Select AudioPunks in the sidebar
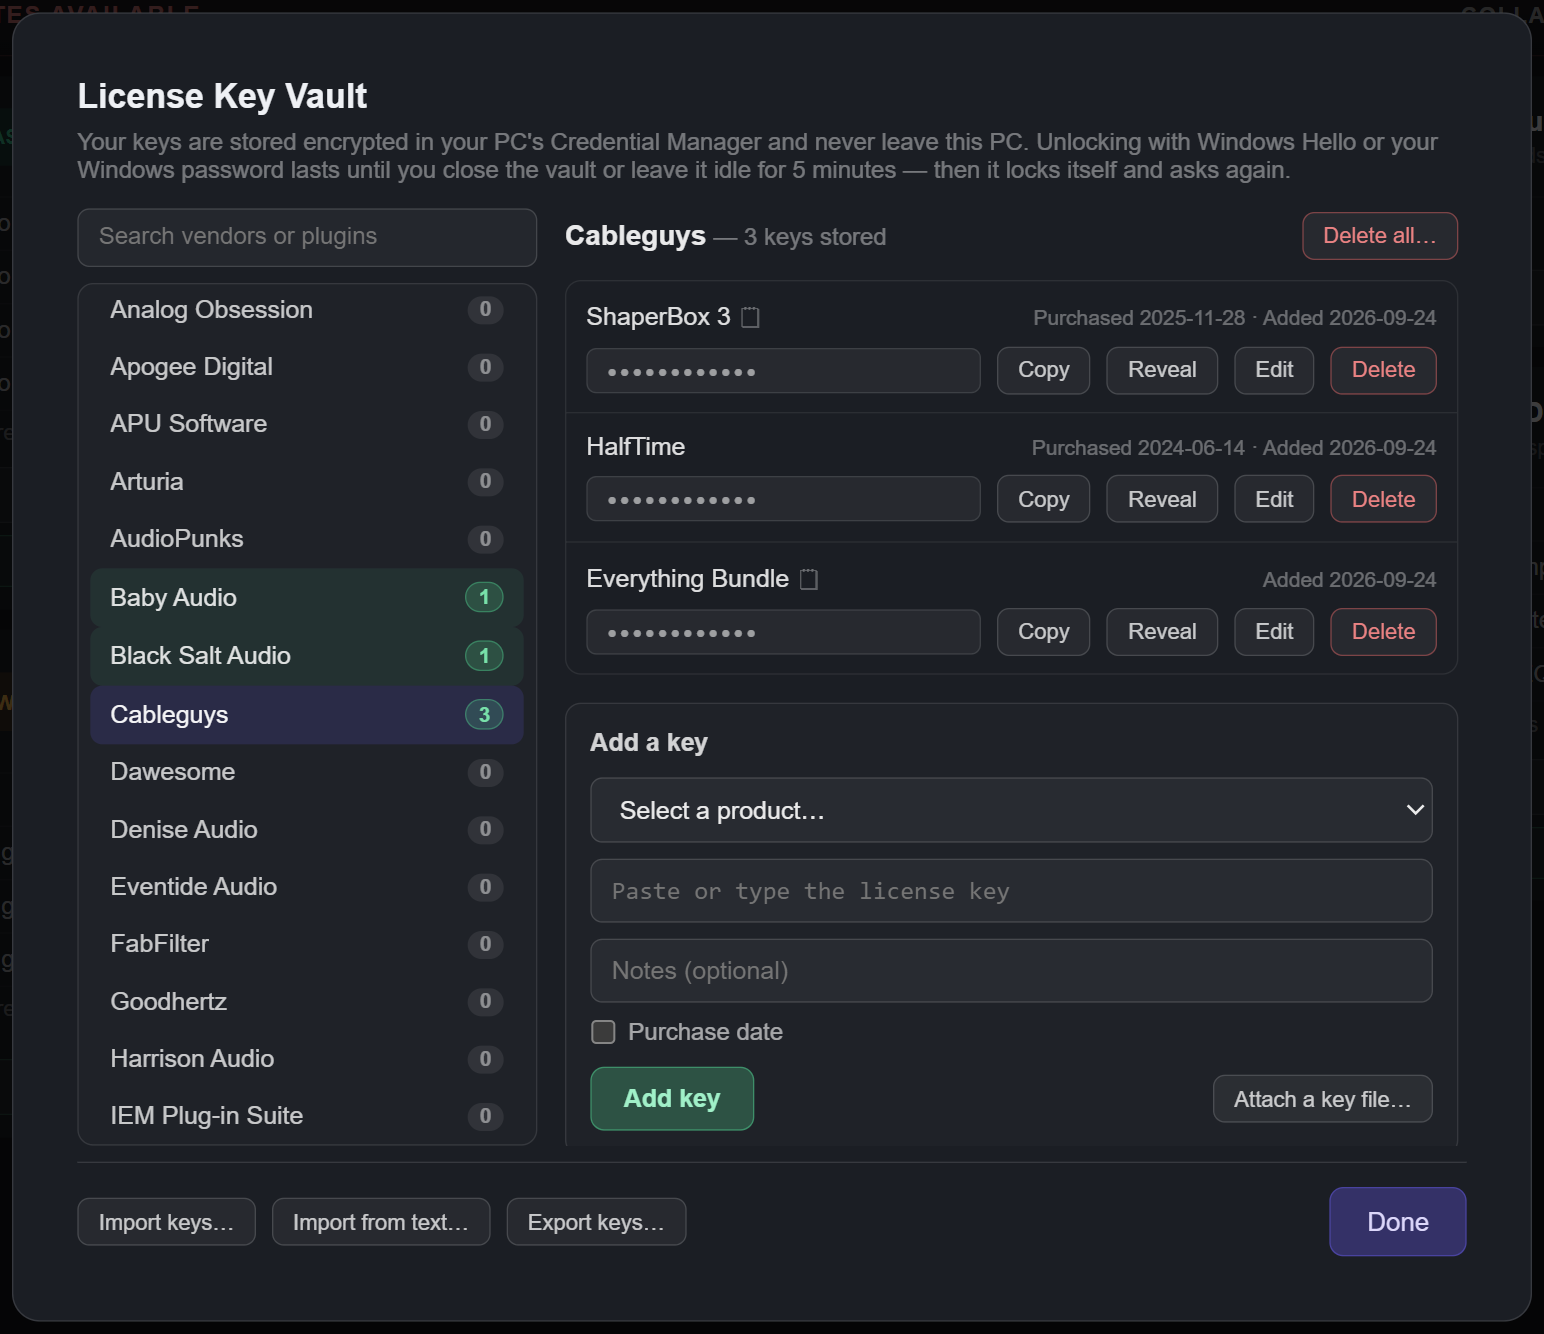The width and height of the screenshot is (1544, 1334). tap(307, 539)
